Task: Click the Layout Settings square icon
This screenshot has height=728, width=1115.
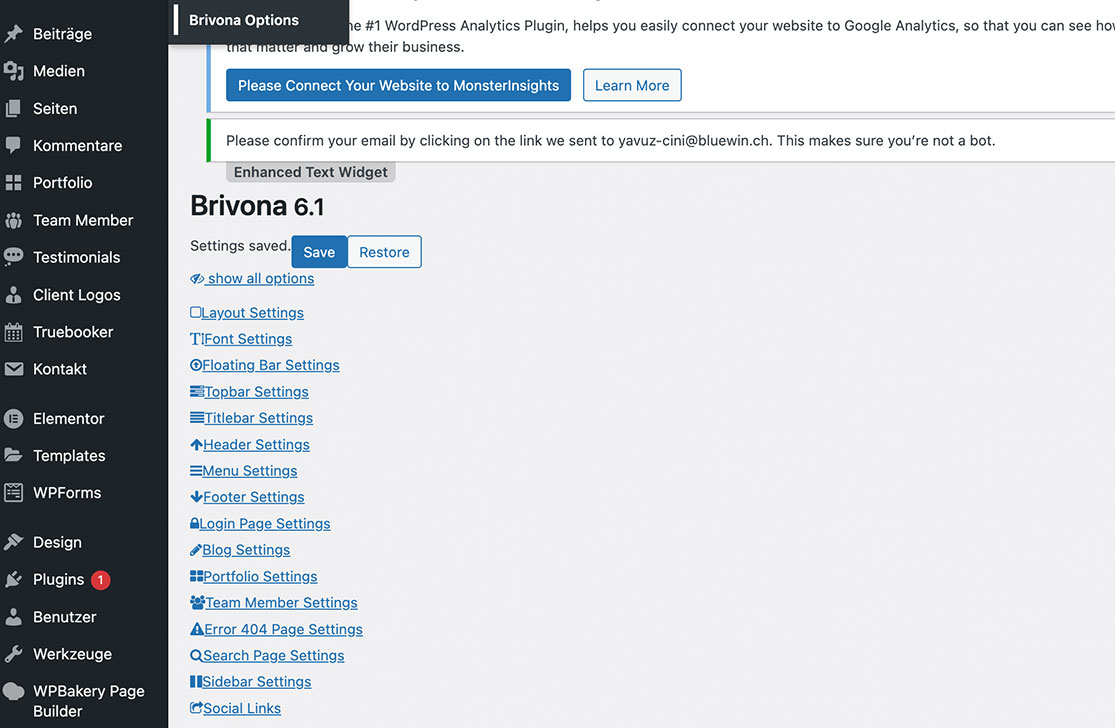Action: 196,312
